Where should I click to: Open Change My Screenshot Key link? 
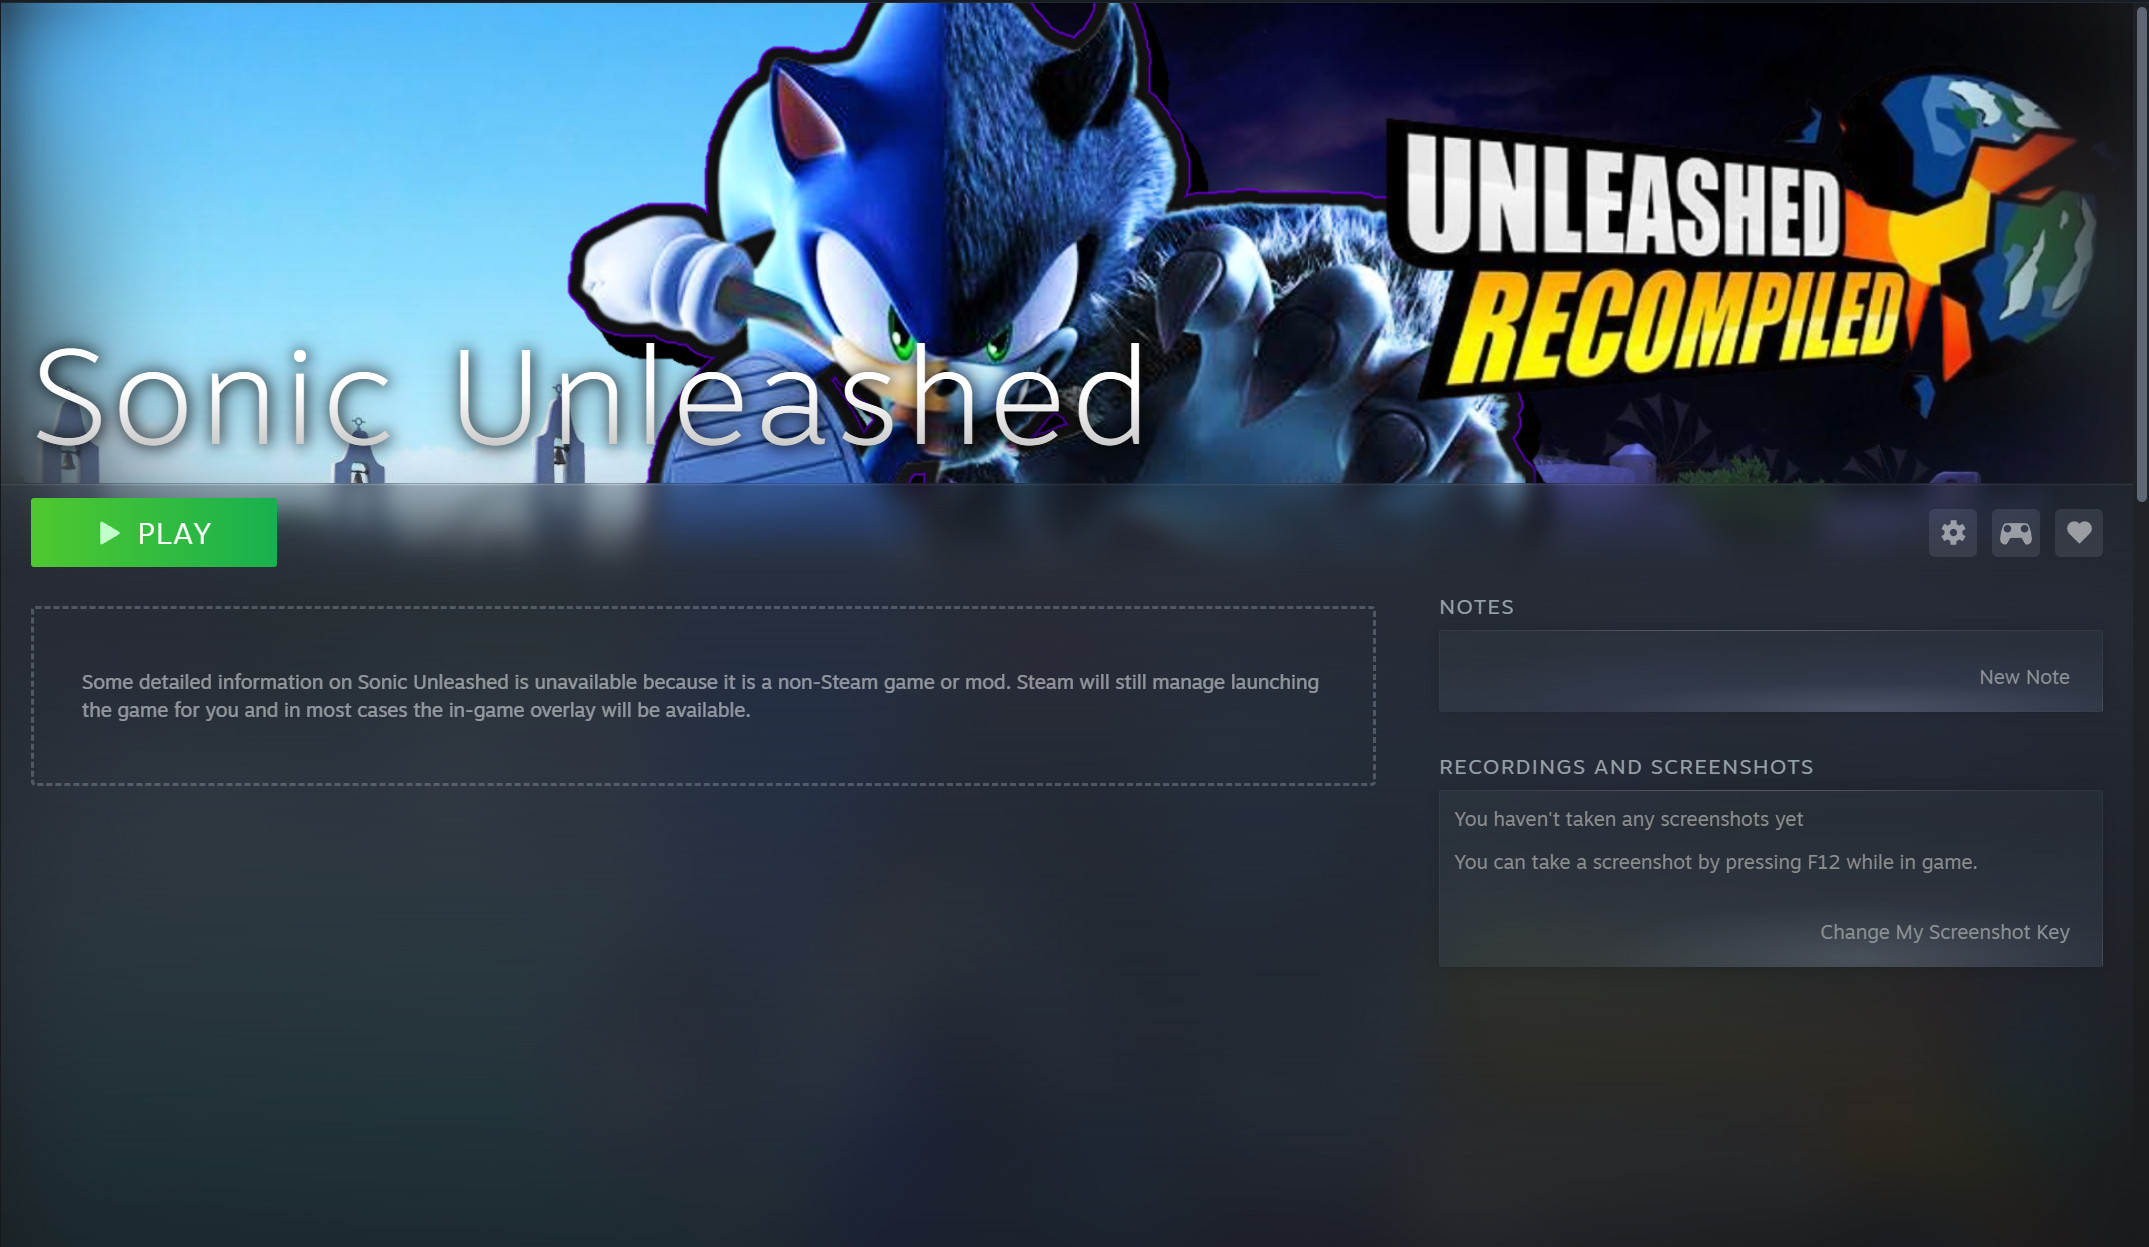click(1945, 932)
